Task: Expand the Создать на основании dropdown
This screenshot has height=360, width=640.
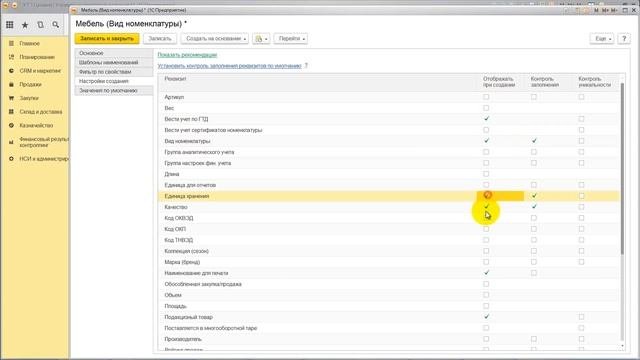Action: click(x=215, y=38)
